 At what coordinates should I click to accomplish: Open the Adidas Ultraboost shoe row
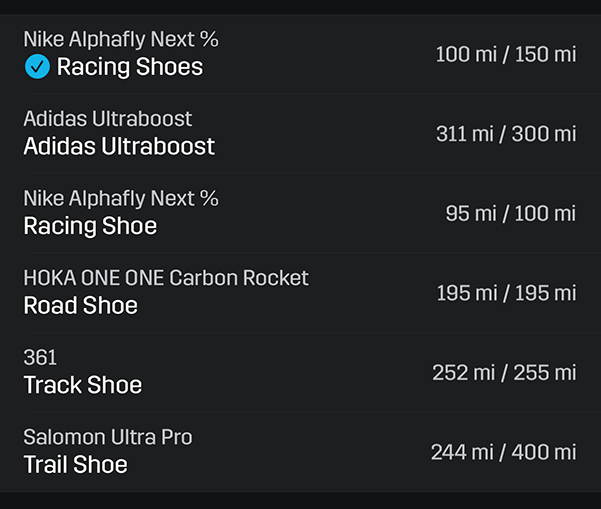click(300, 134)
